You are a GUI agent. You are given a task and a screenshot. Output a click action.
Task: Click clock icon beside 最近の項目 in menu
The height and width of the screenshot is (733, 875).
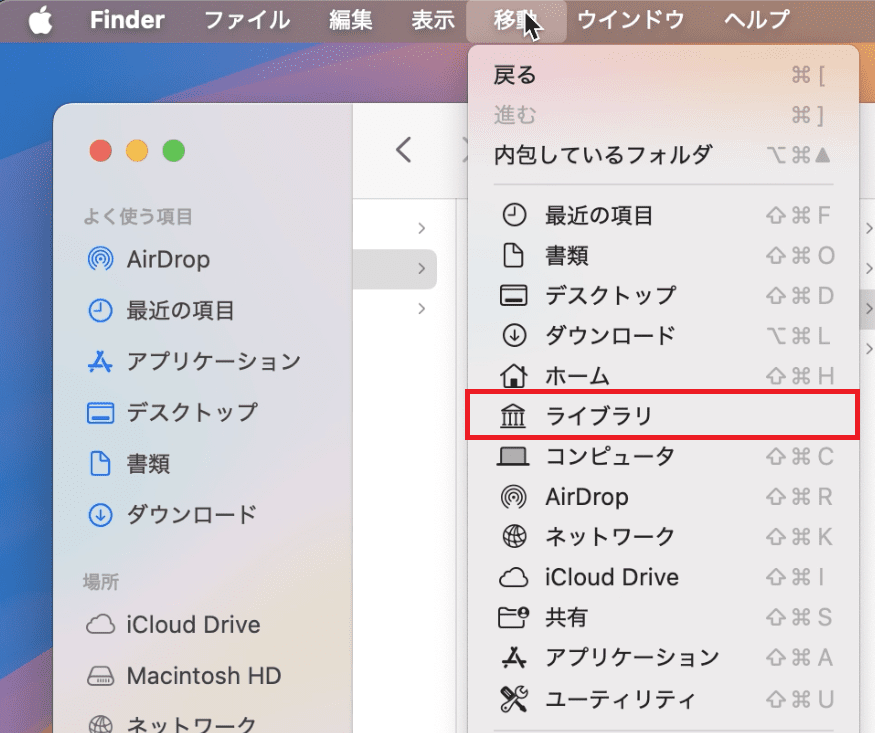click(x=514, y=215)
